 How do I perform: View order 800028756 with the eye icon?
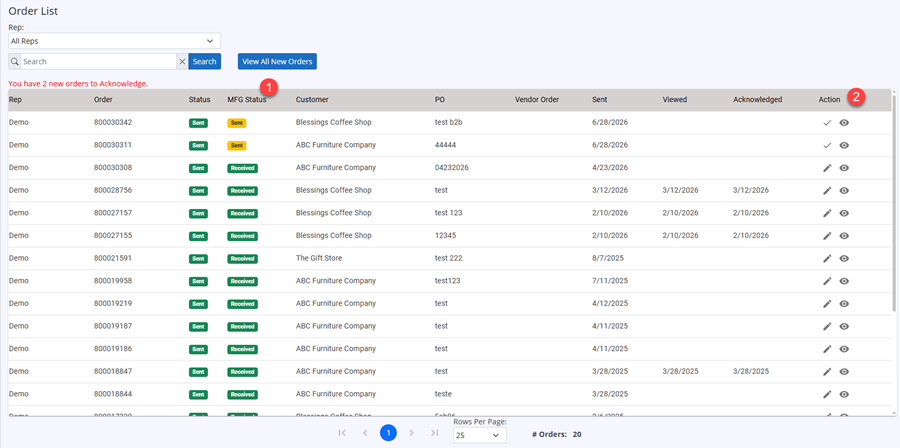(x=844, y=190)
